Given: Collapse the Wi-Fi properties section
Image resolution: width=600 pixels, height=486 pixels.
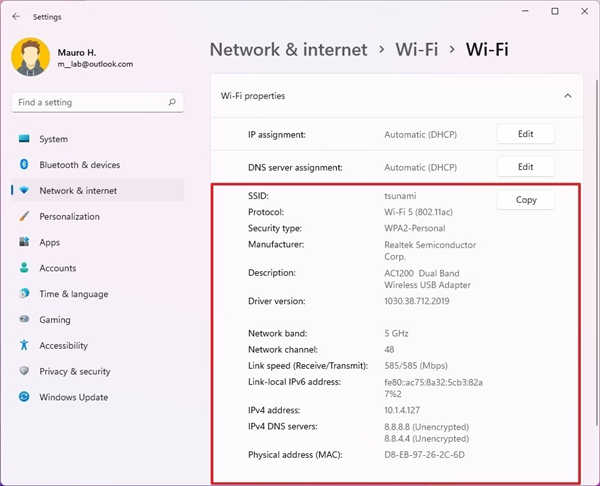Looking at the screenshot, I should tap(568, 96).
